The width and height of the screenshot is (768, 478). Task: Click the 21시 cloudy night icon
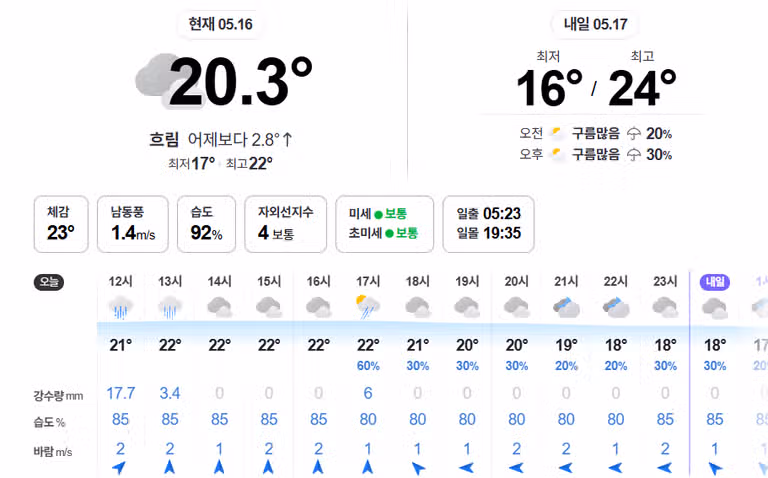pyautogui.click(x=566, y=307)
